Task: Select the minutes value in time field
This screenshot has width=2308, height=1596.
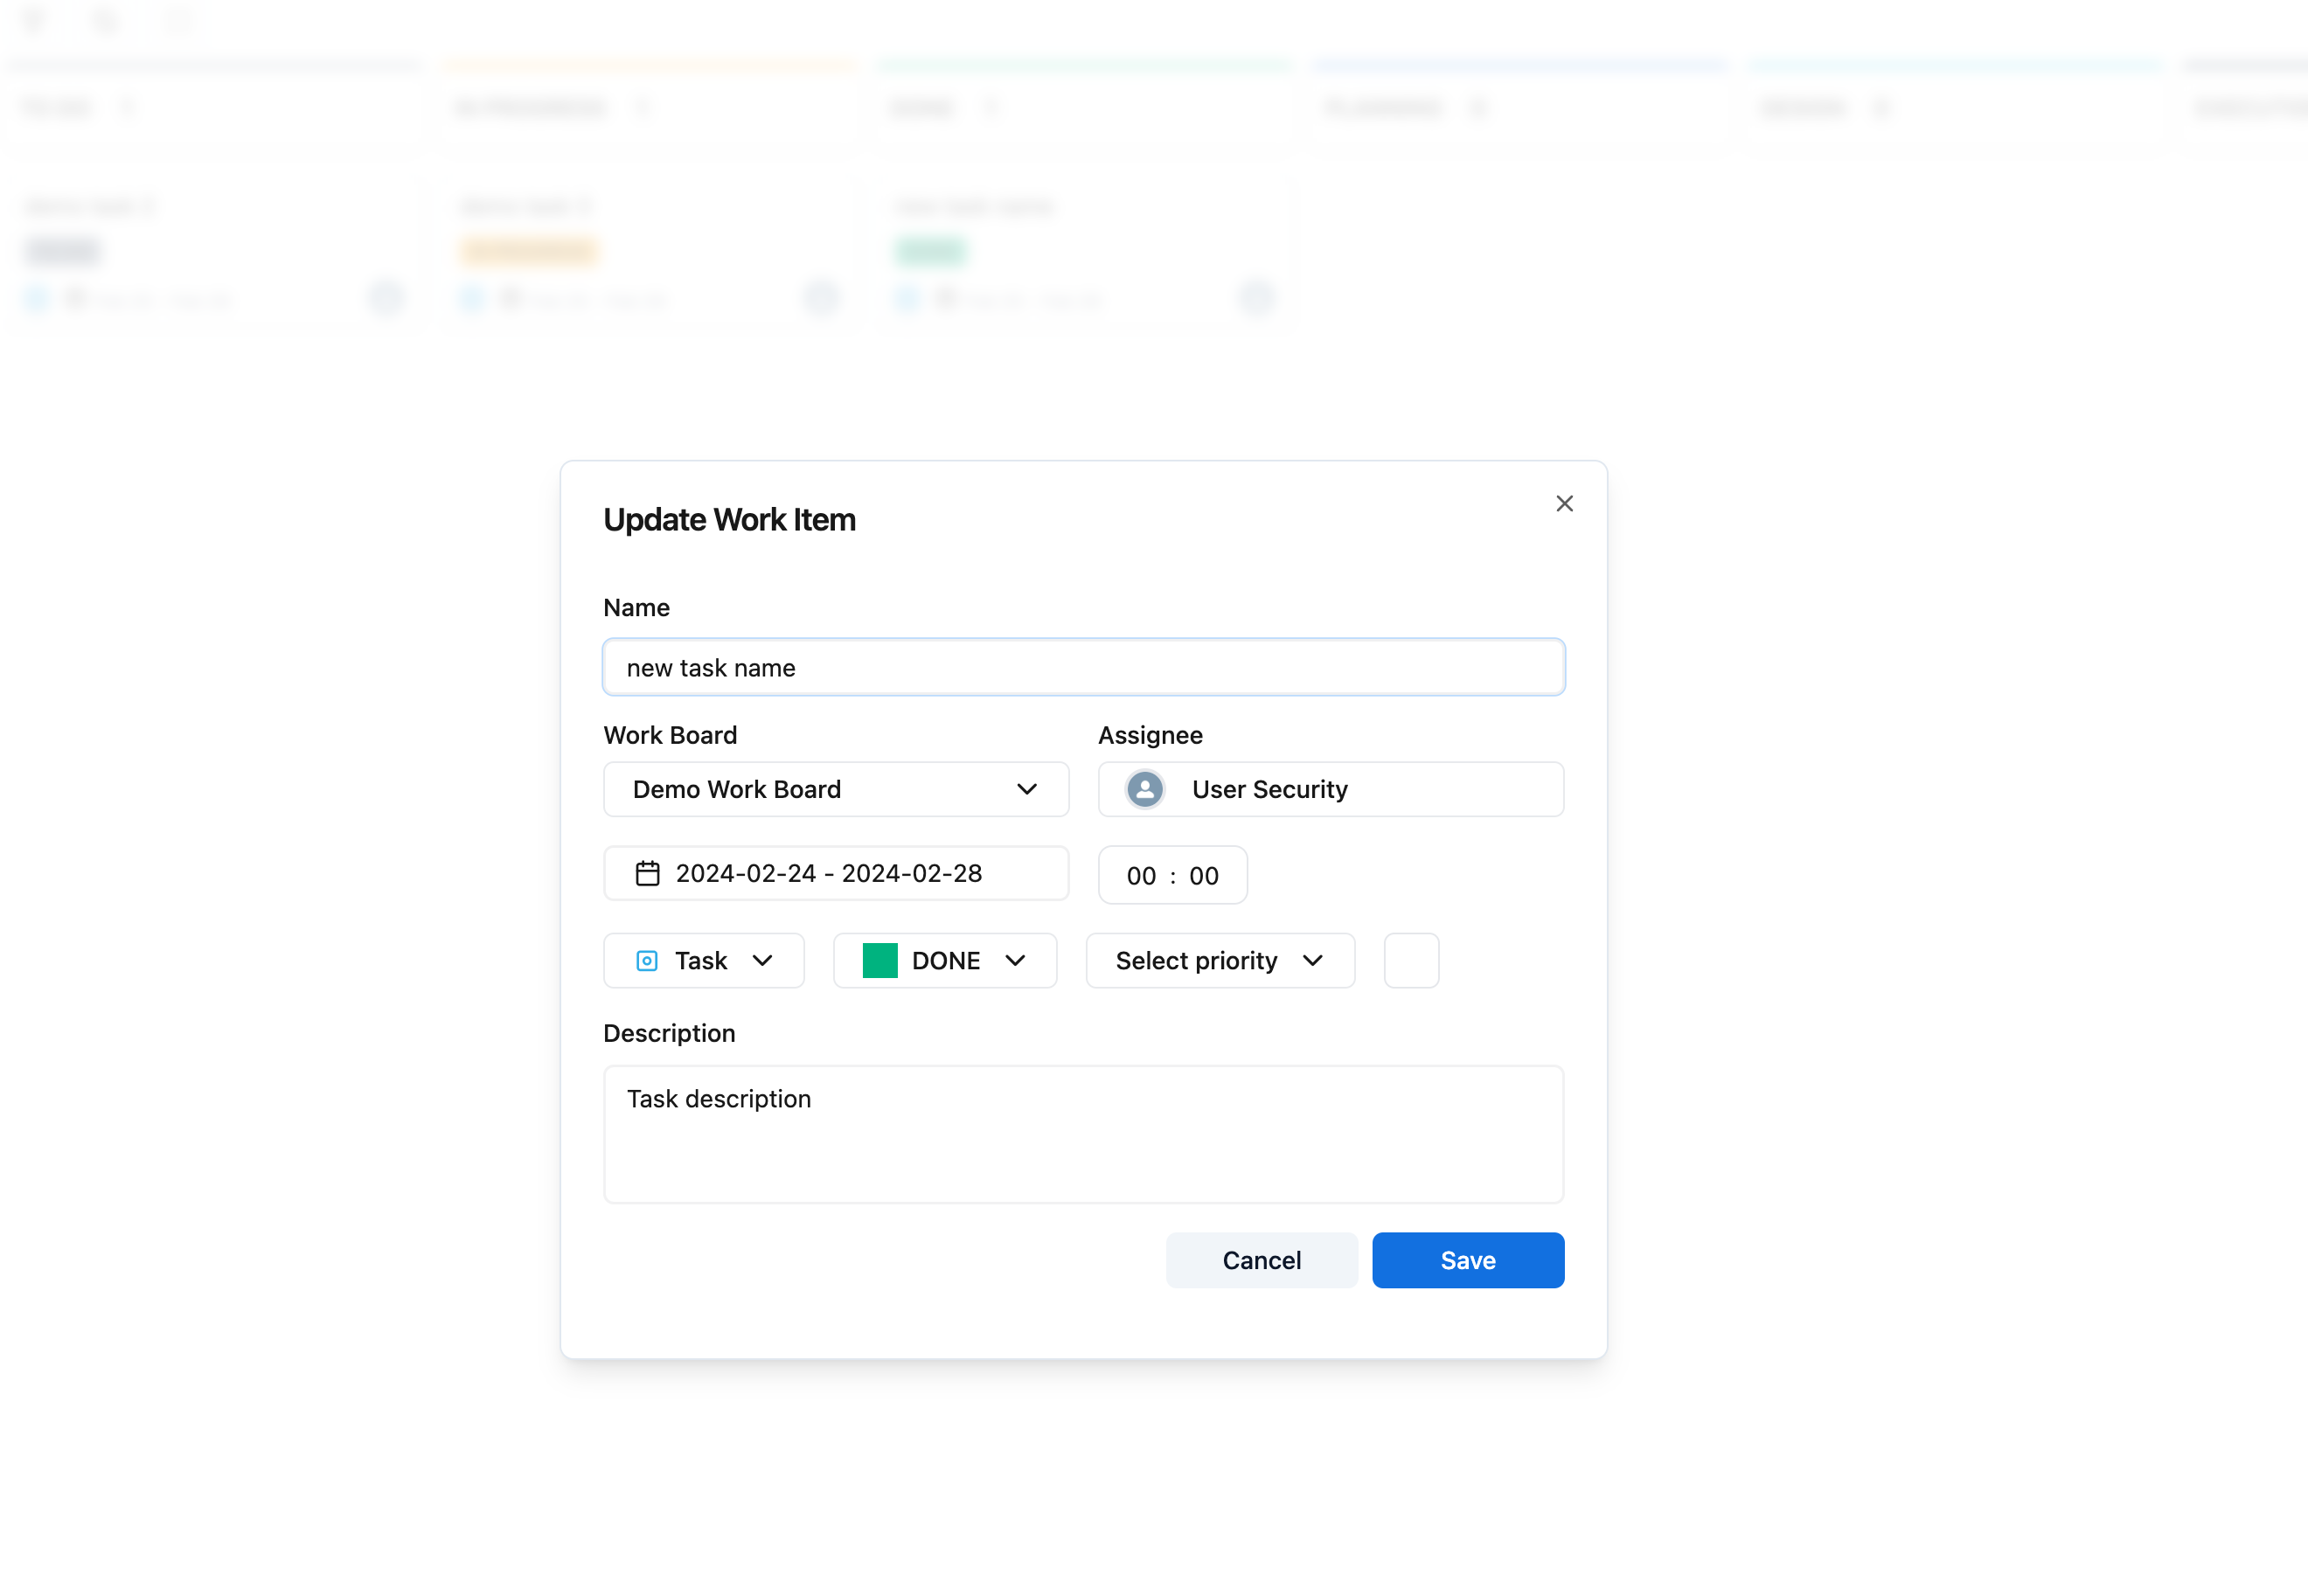Action: (1203, 876)
